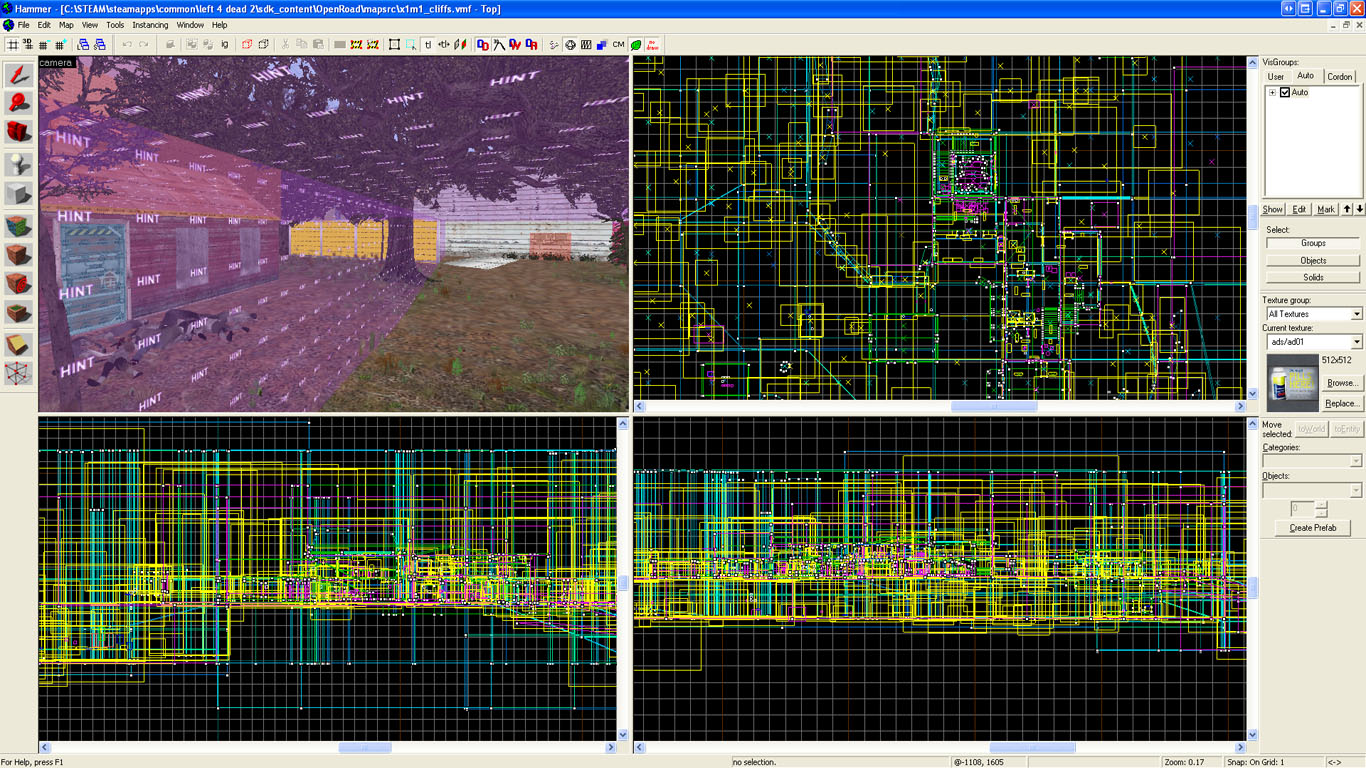Click the Toggle Cordon state icon

point(356,45)
